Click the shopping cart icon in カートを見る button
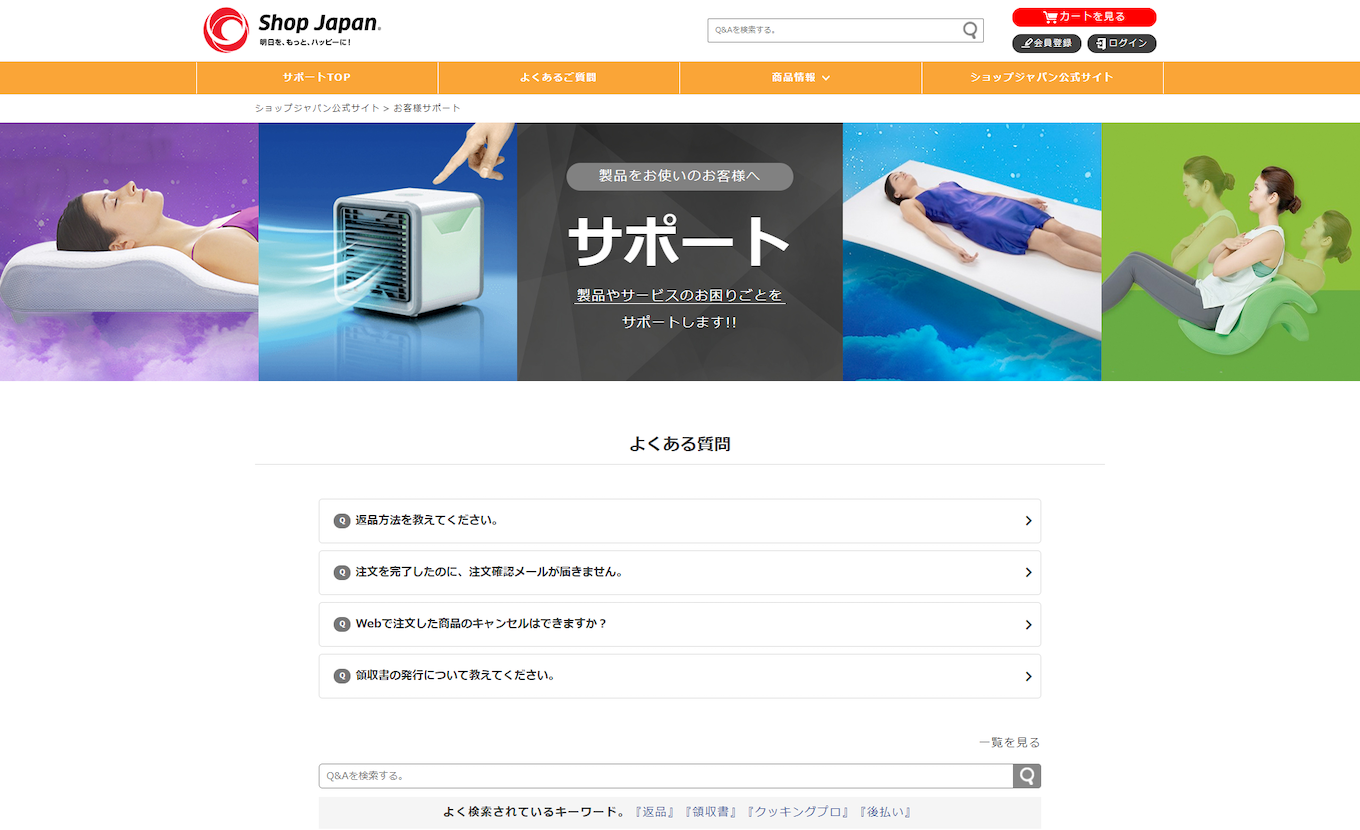This screenshot has width=1360, height=830. pyautogui.click(x=1049, y=17)
